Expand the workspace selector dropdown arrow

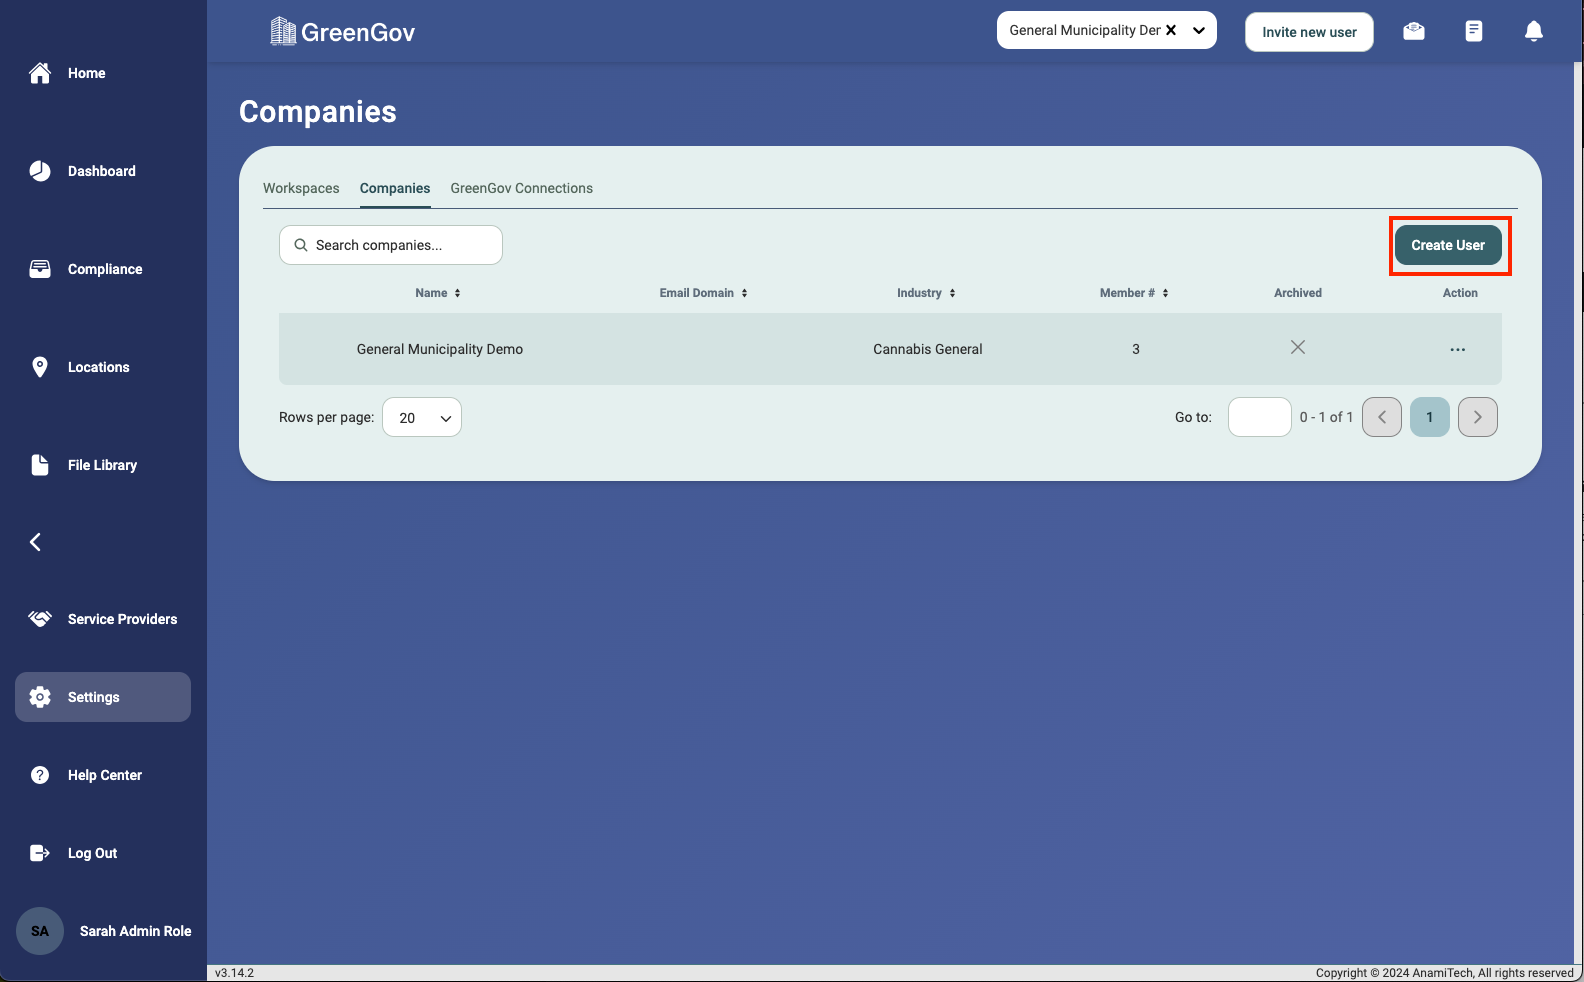pyautogui.click(x=1199, y=30)
